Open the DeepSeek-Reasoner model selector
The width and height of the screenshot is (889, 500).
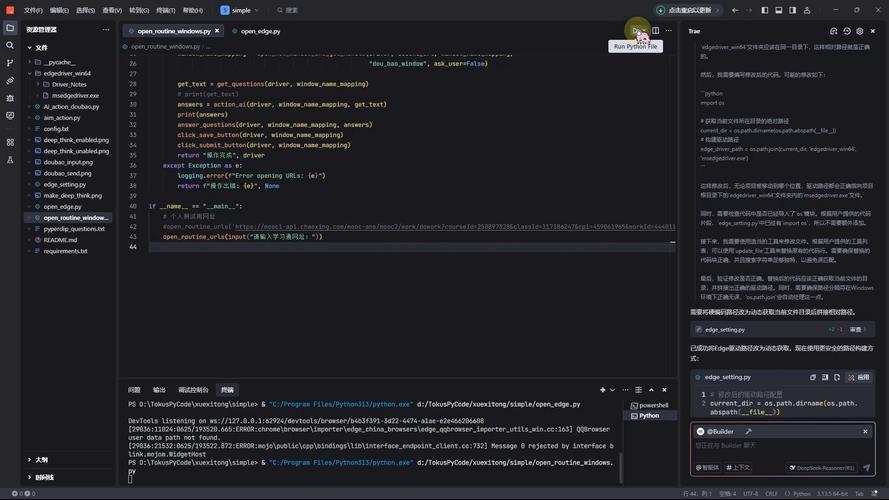point(822,468)
